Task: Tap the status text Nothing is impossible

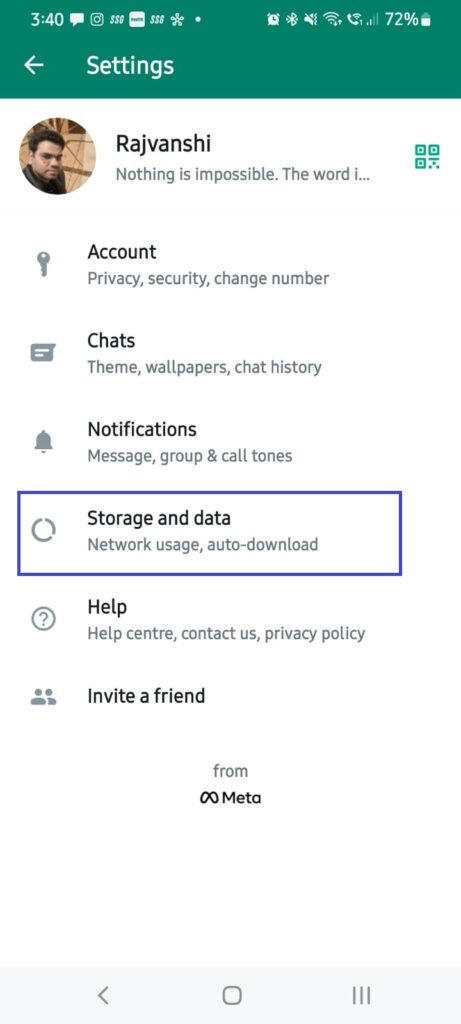Action: [x=243, y=175]
